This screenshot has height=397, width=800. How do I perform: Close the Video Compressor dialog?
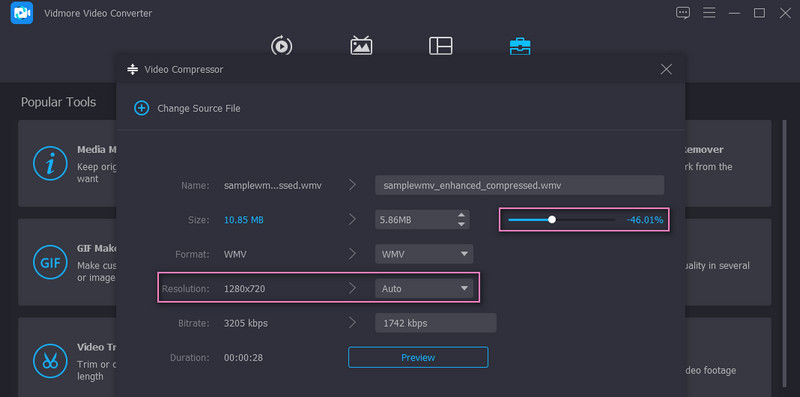(x=666, y=69)
